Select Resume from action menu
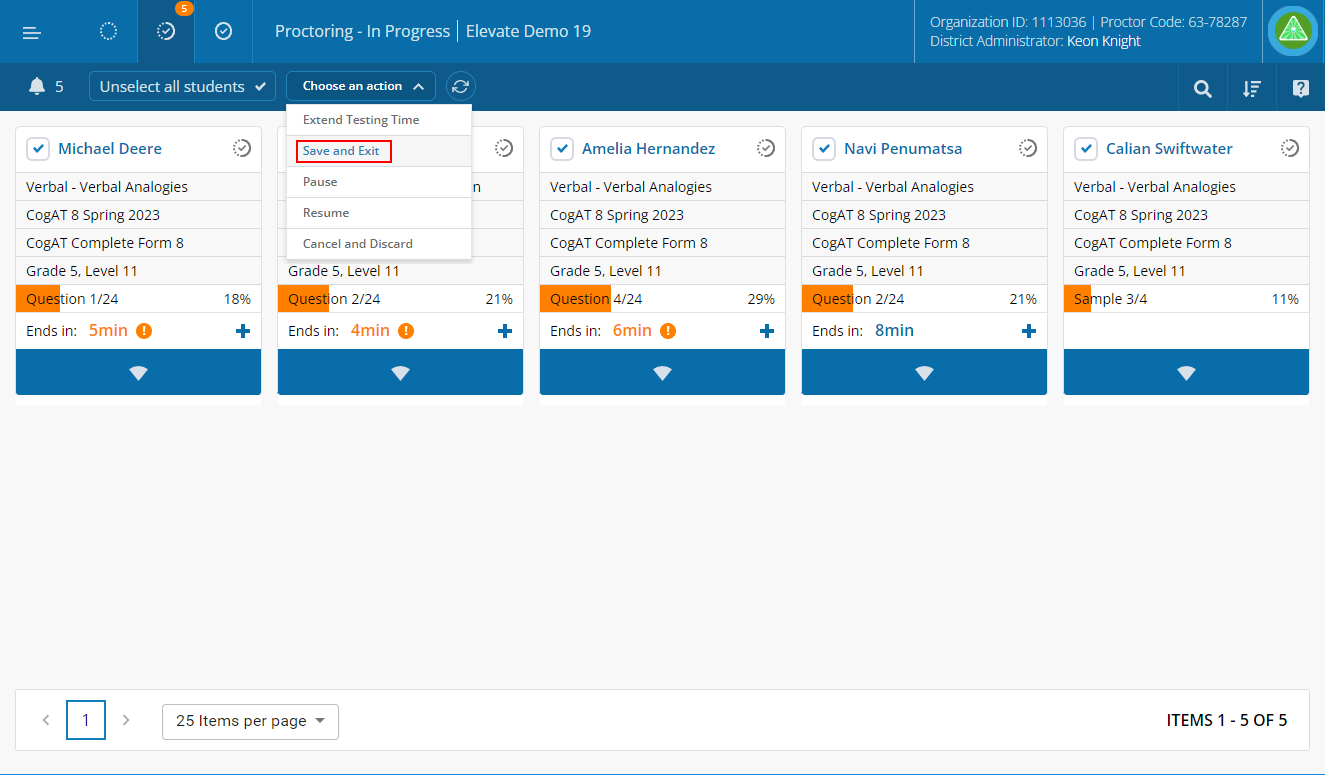The image size is (1325, 775). [x=379, y=213]
